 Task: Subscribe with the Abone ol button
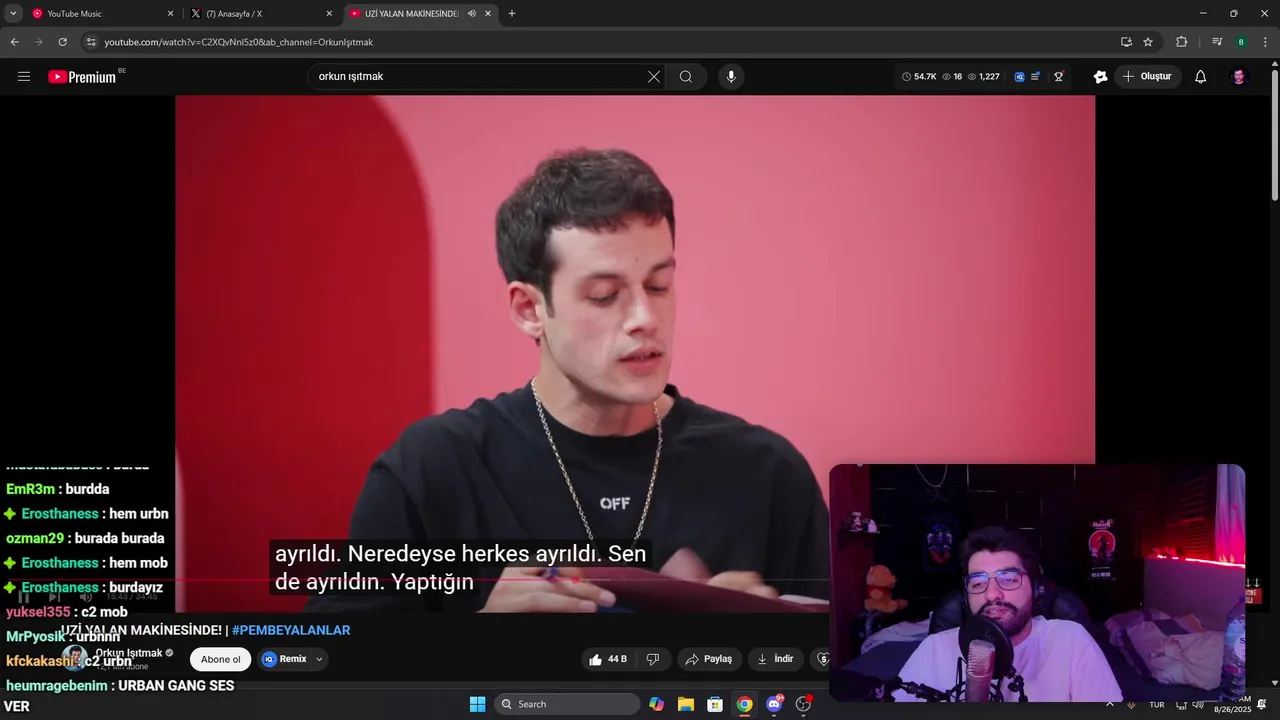(220, 659)
